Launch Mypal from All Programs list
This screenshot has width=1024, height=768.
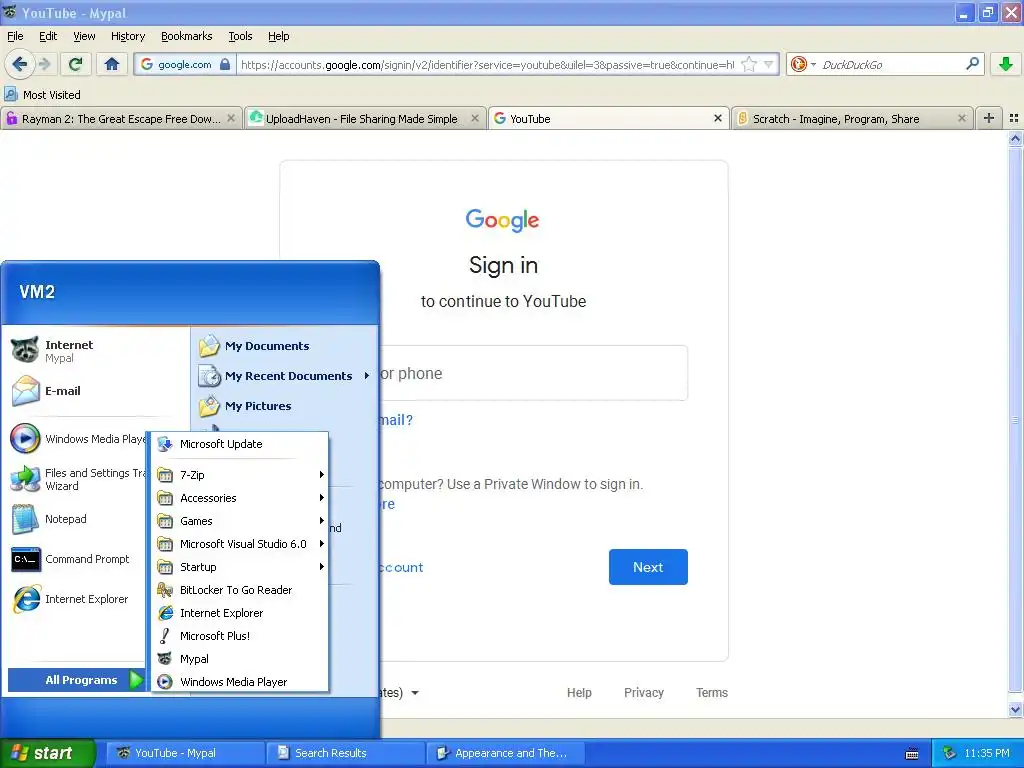tap(240, 659)
